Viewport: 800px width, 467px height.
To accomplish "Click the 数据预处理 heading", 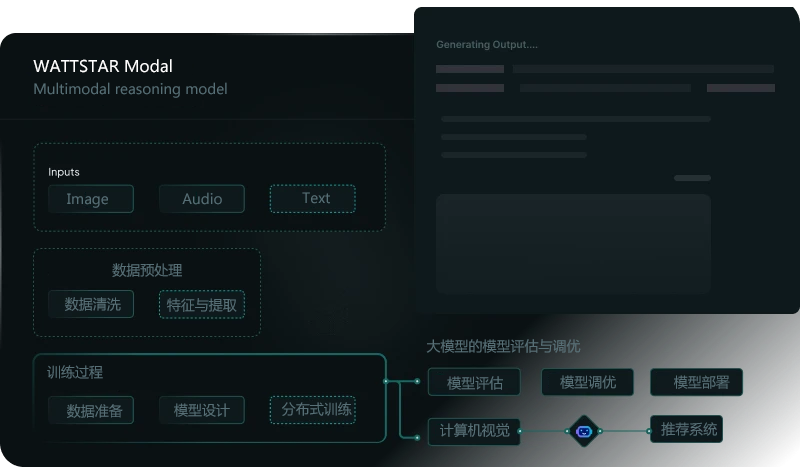I will point(147,270).
